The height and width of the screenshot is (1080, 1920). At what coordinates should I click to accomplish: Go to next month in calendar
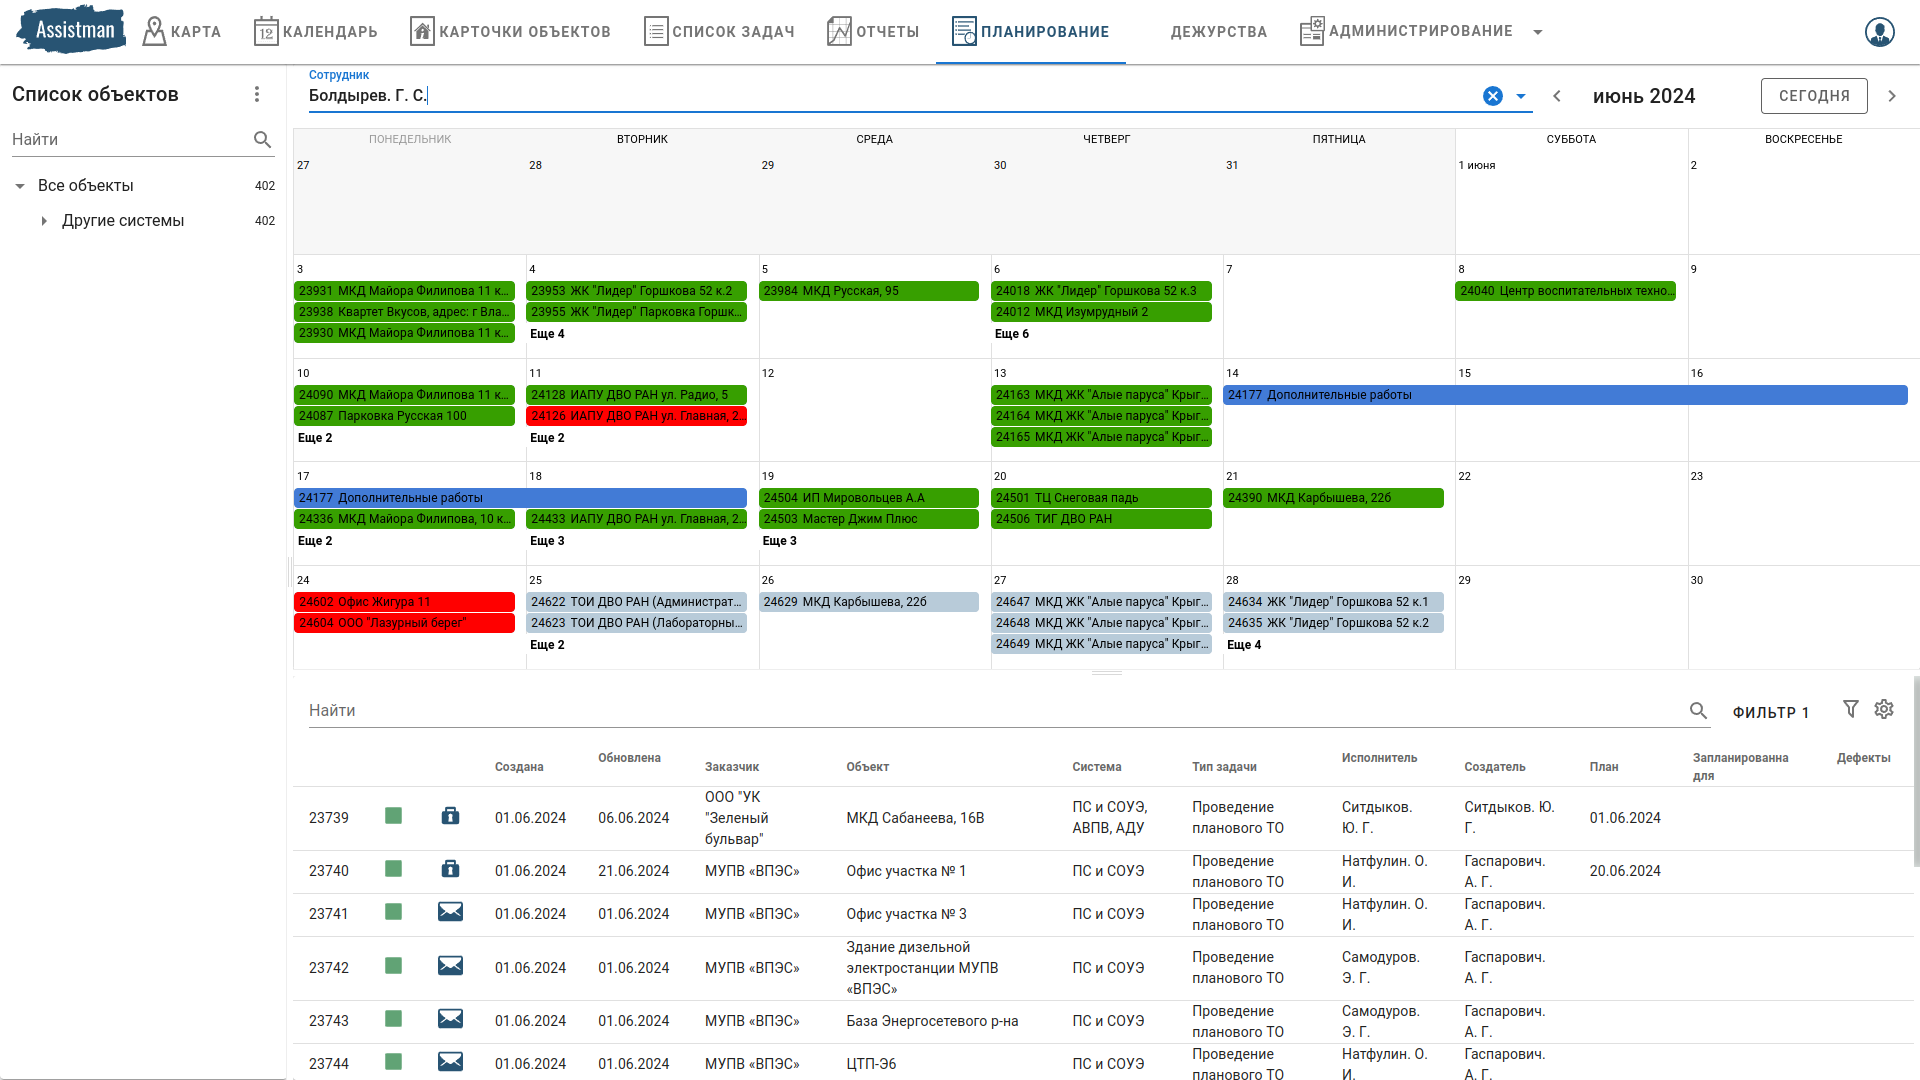[x=1892, y=96]
